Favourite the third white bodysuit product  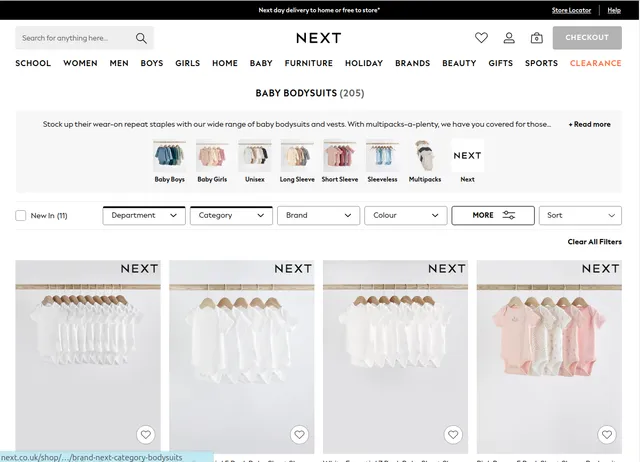[x=453, y=435]
